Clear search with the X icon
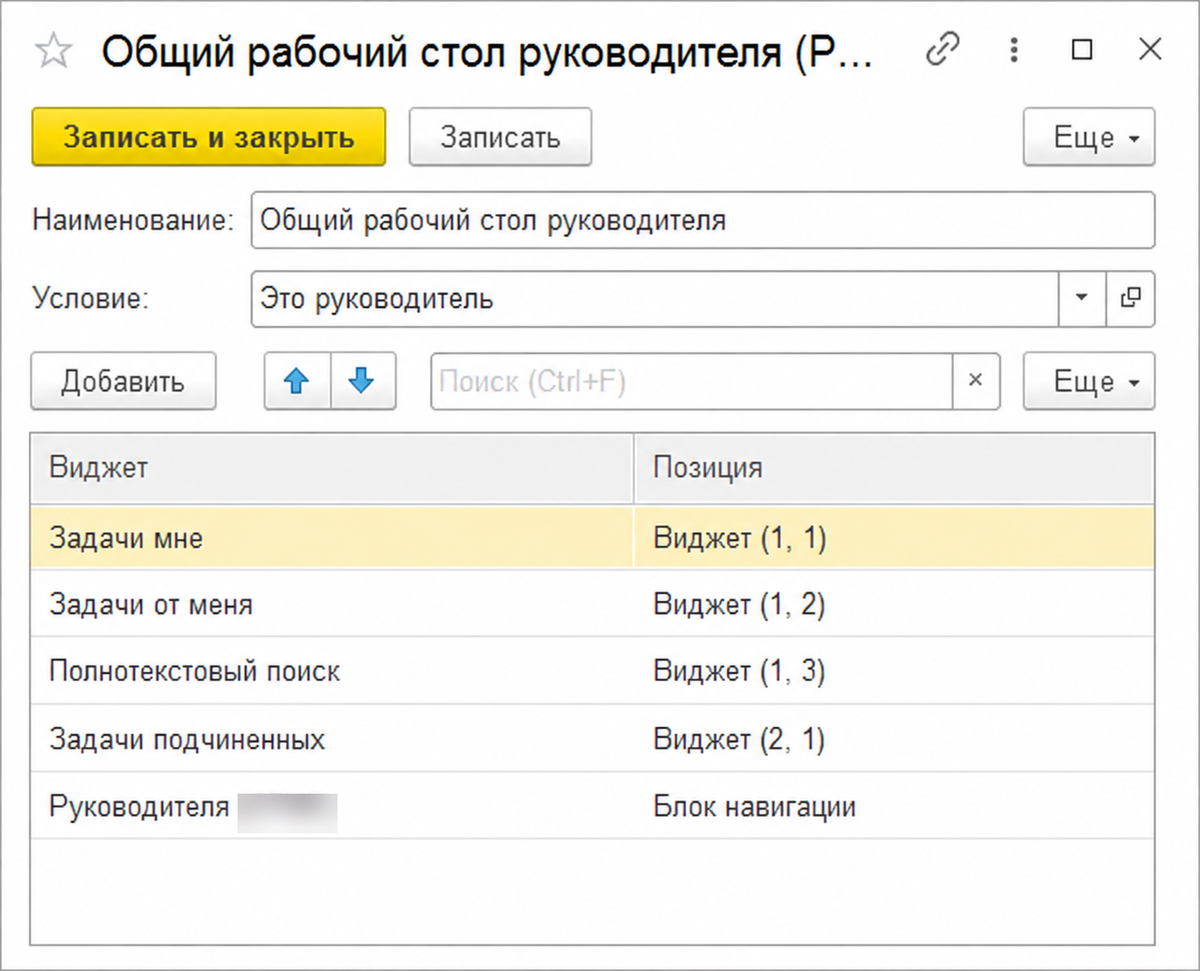The height and width of the screenshot is (971, 1200). [x=976, y=381]
